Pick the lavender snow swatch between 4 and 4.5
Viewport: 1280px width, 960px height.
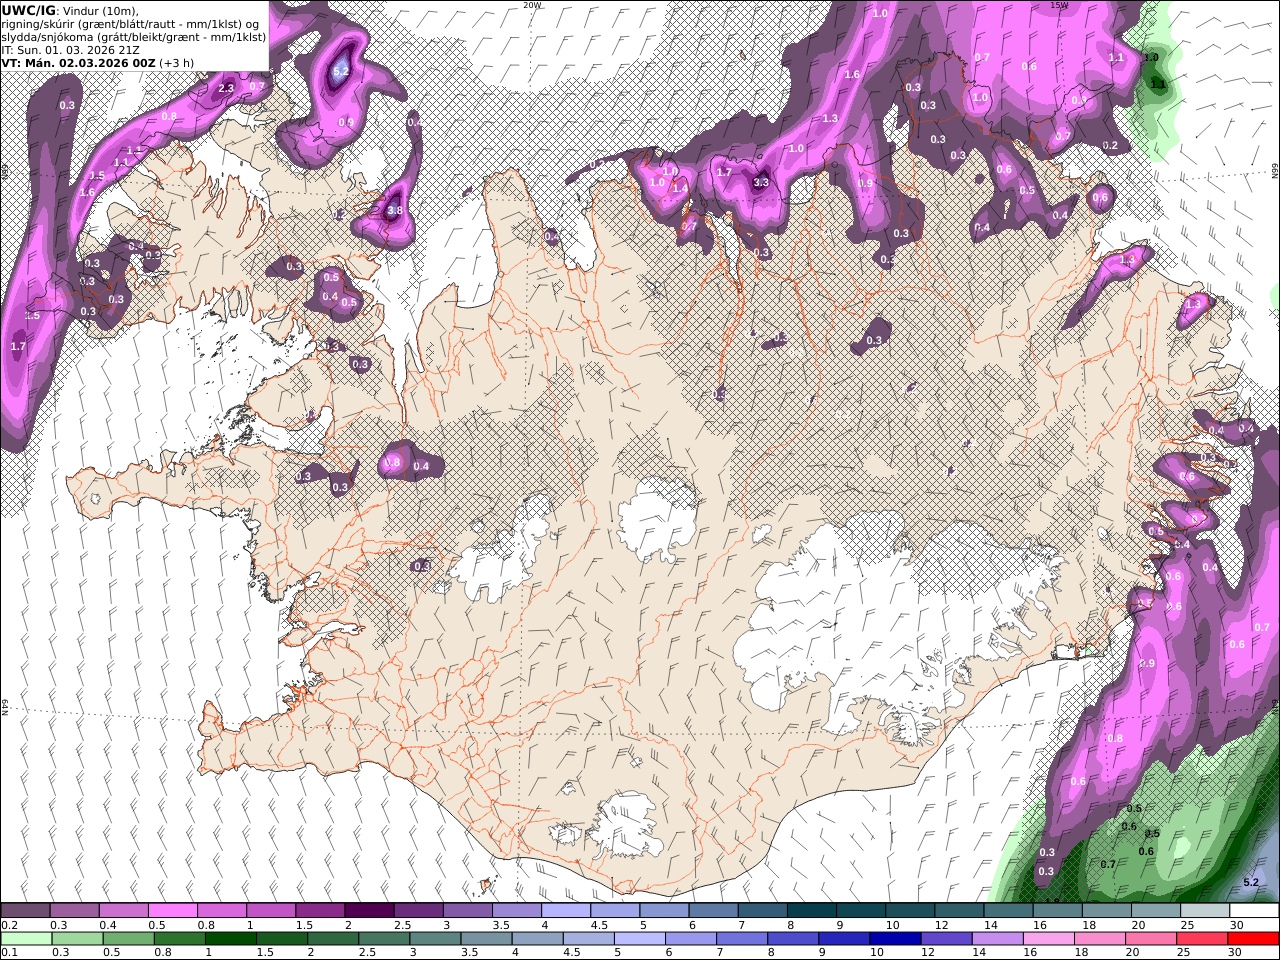pyautogui.click(x=566, y=911)
